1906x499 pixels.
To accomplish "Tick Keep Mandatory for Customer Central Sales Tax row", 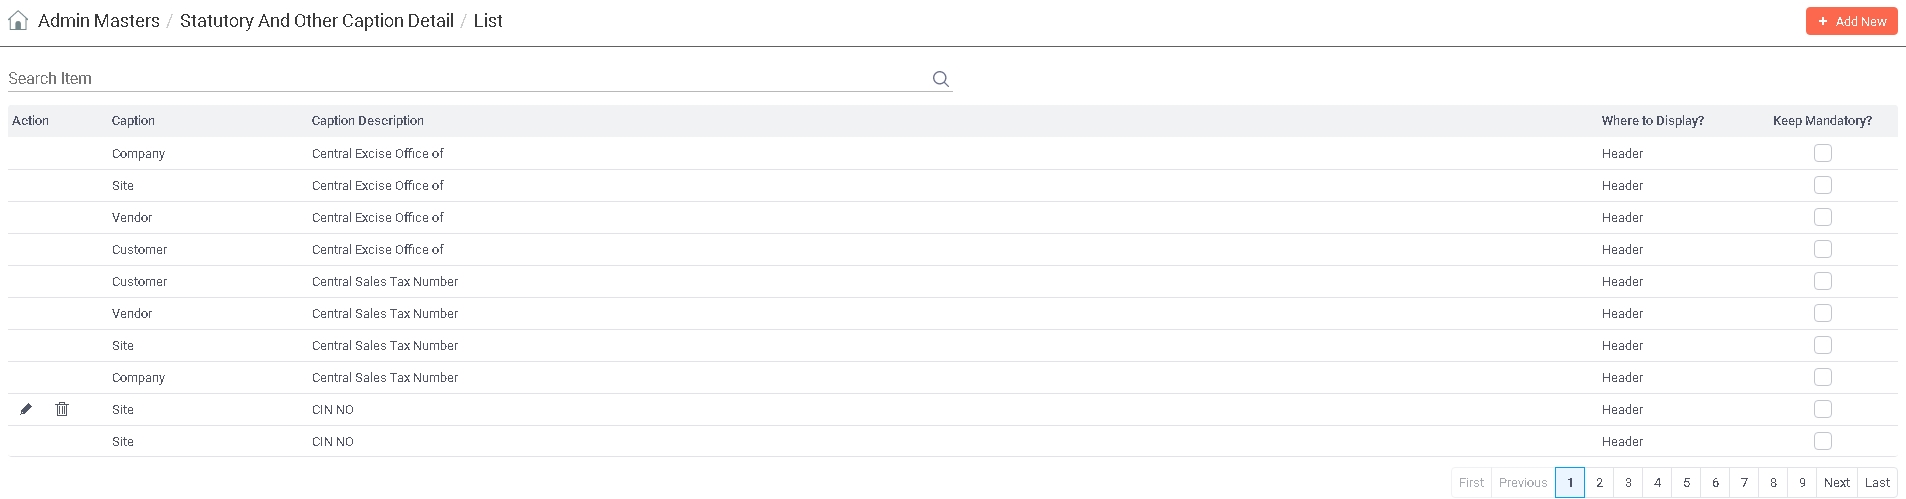I will pyautogui.click(x=1822, y=281).
